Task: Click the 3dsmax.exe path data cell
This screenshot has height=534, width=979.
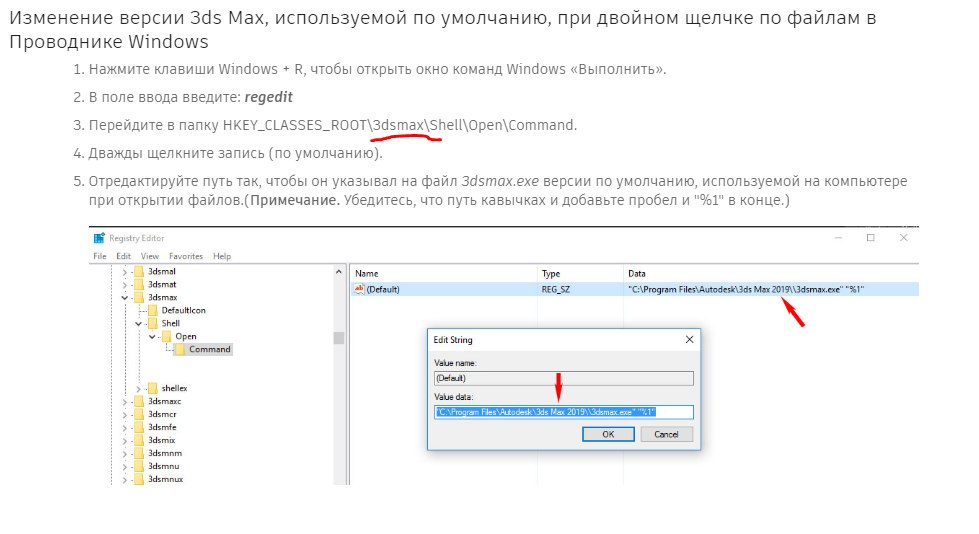Action: [746, 289]
